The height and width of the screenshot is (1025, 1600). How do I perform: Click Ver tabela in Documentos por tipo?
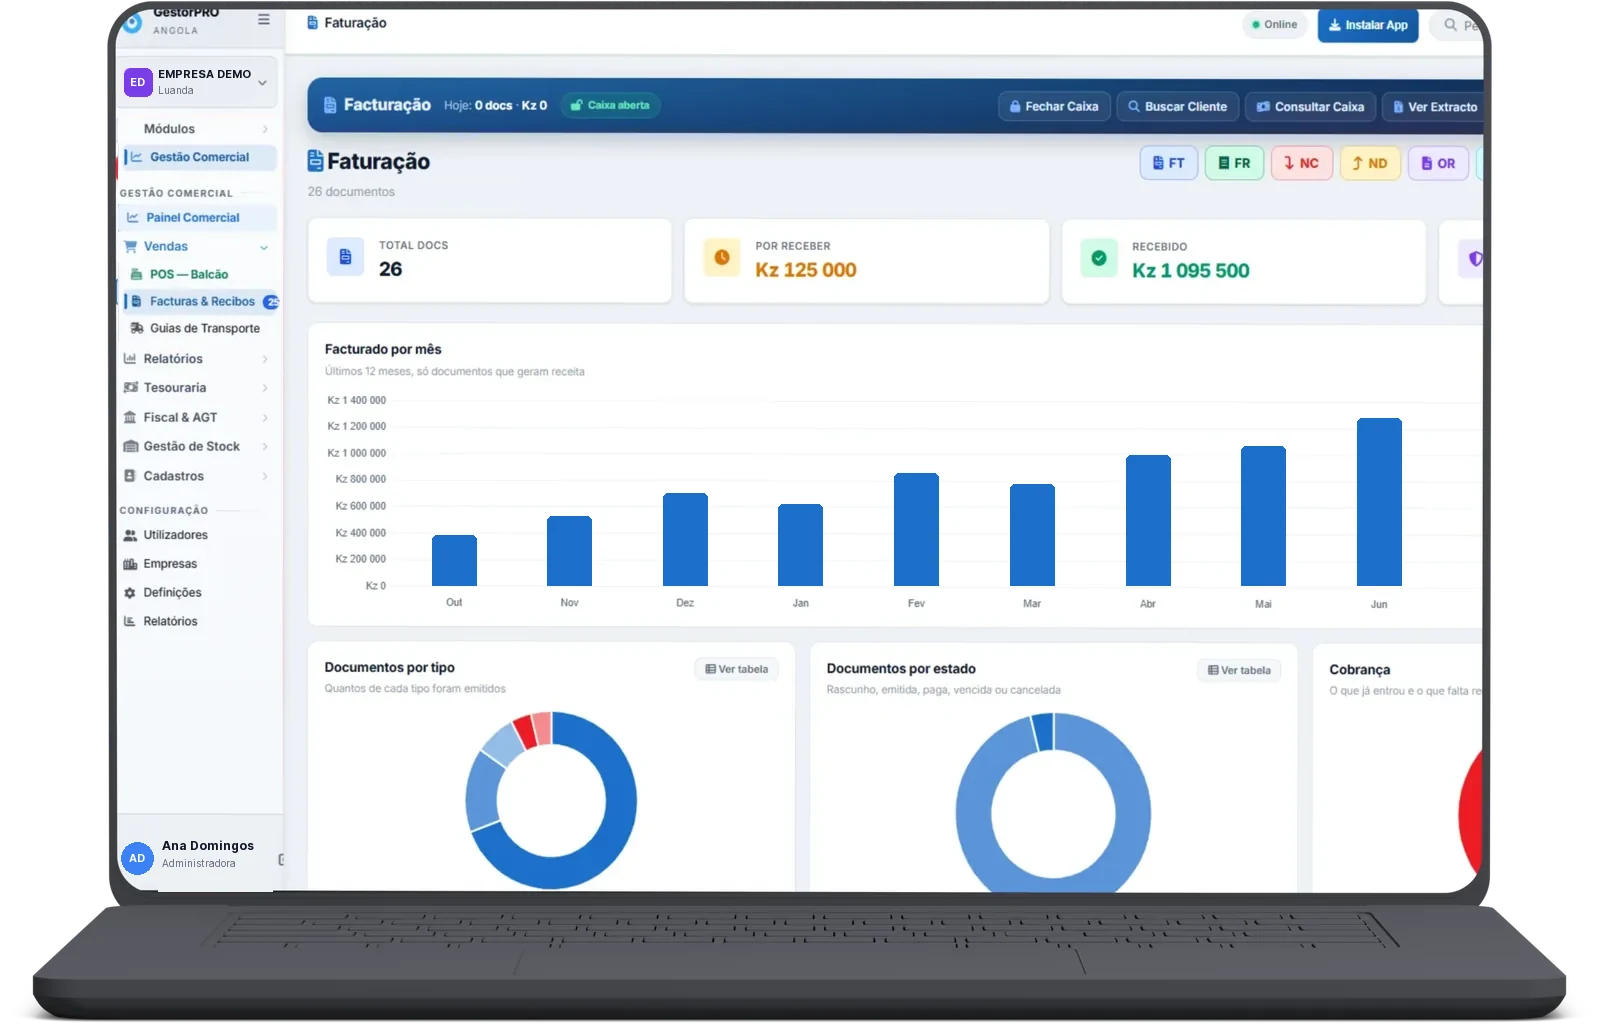pos(737,669)
